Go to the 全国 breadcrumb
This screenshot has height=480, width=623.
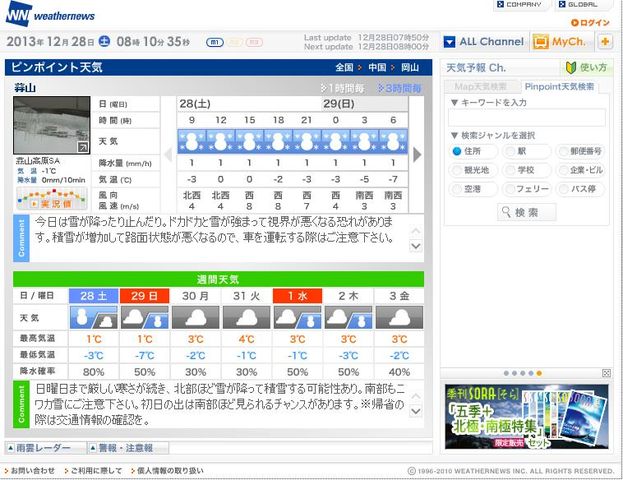pos(344,68)
